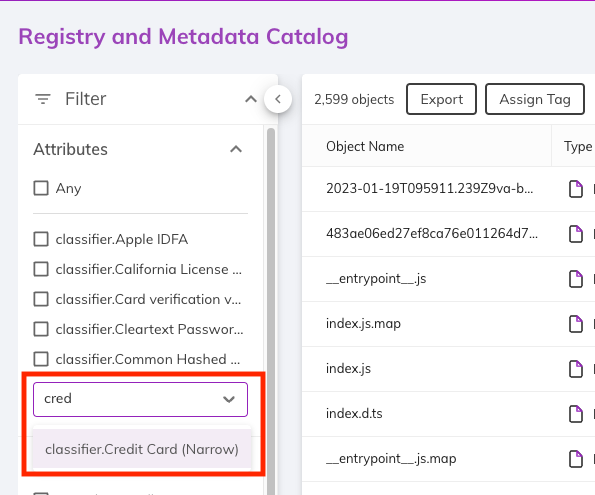Viewport: 595px width, 495px height.
Task: Click the filter panel vertical scrollbar
Action: (x=271, y=311)
